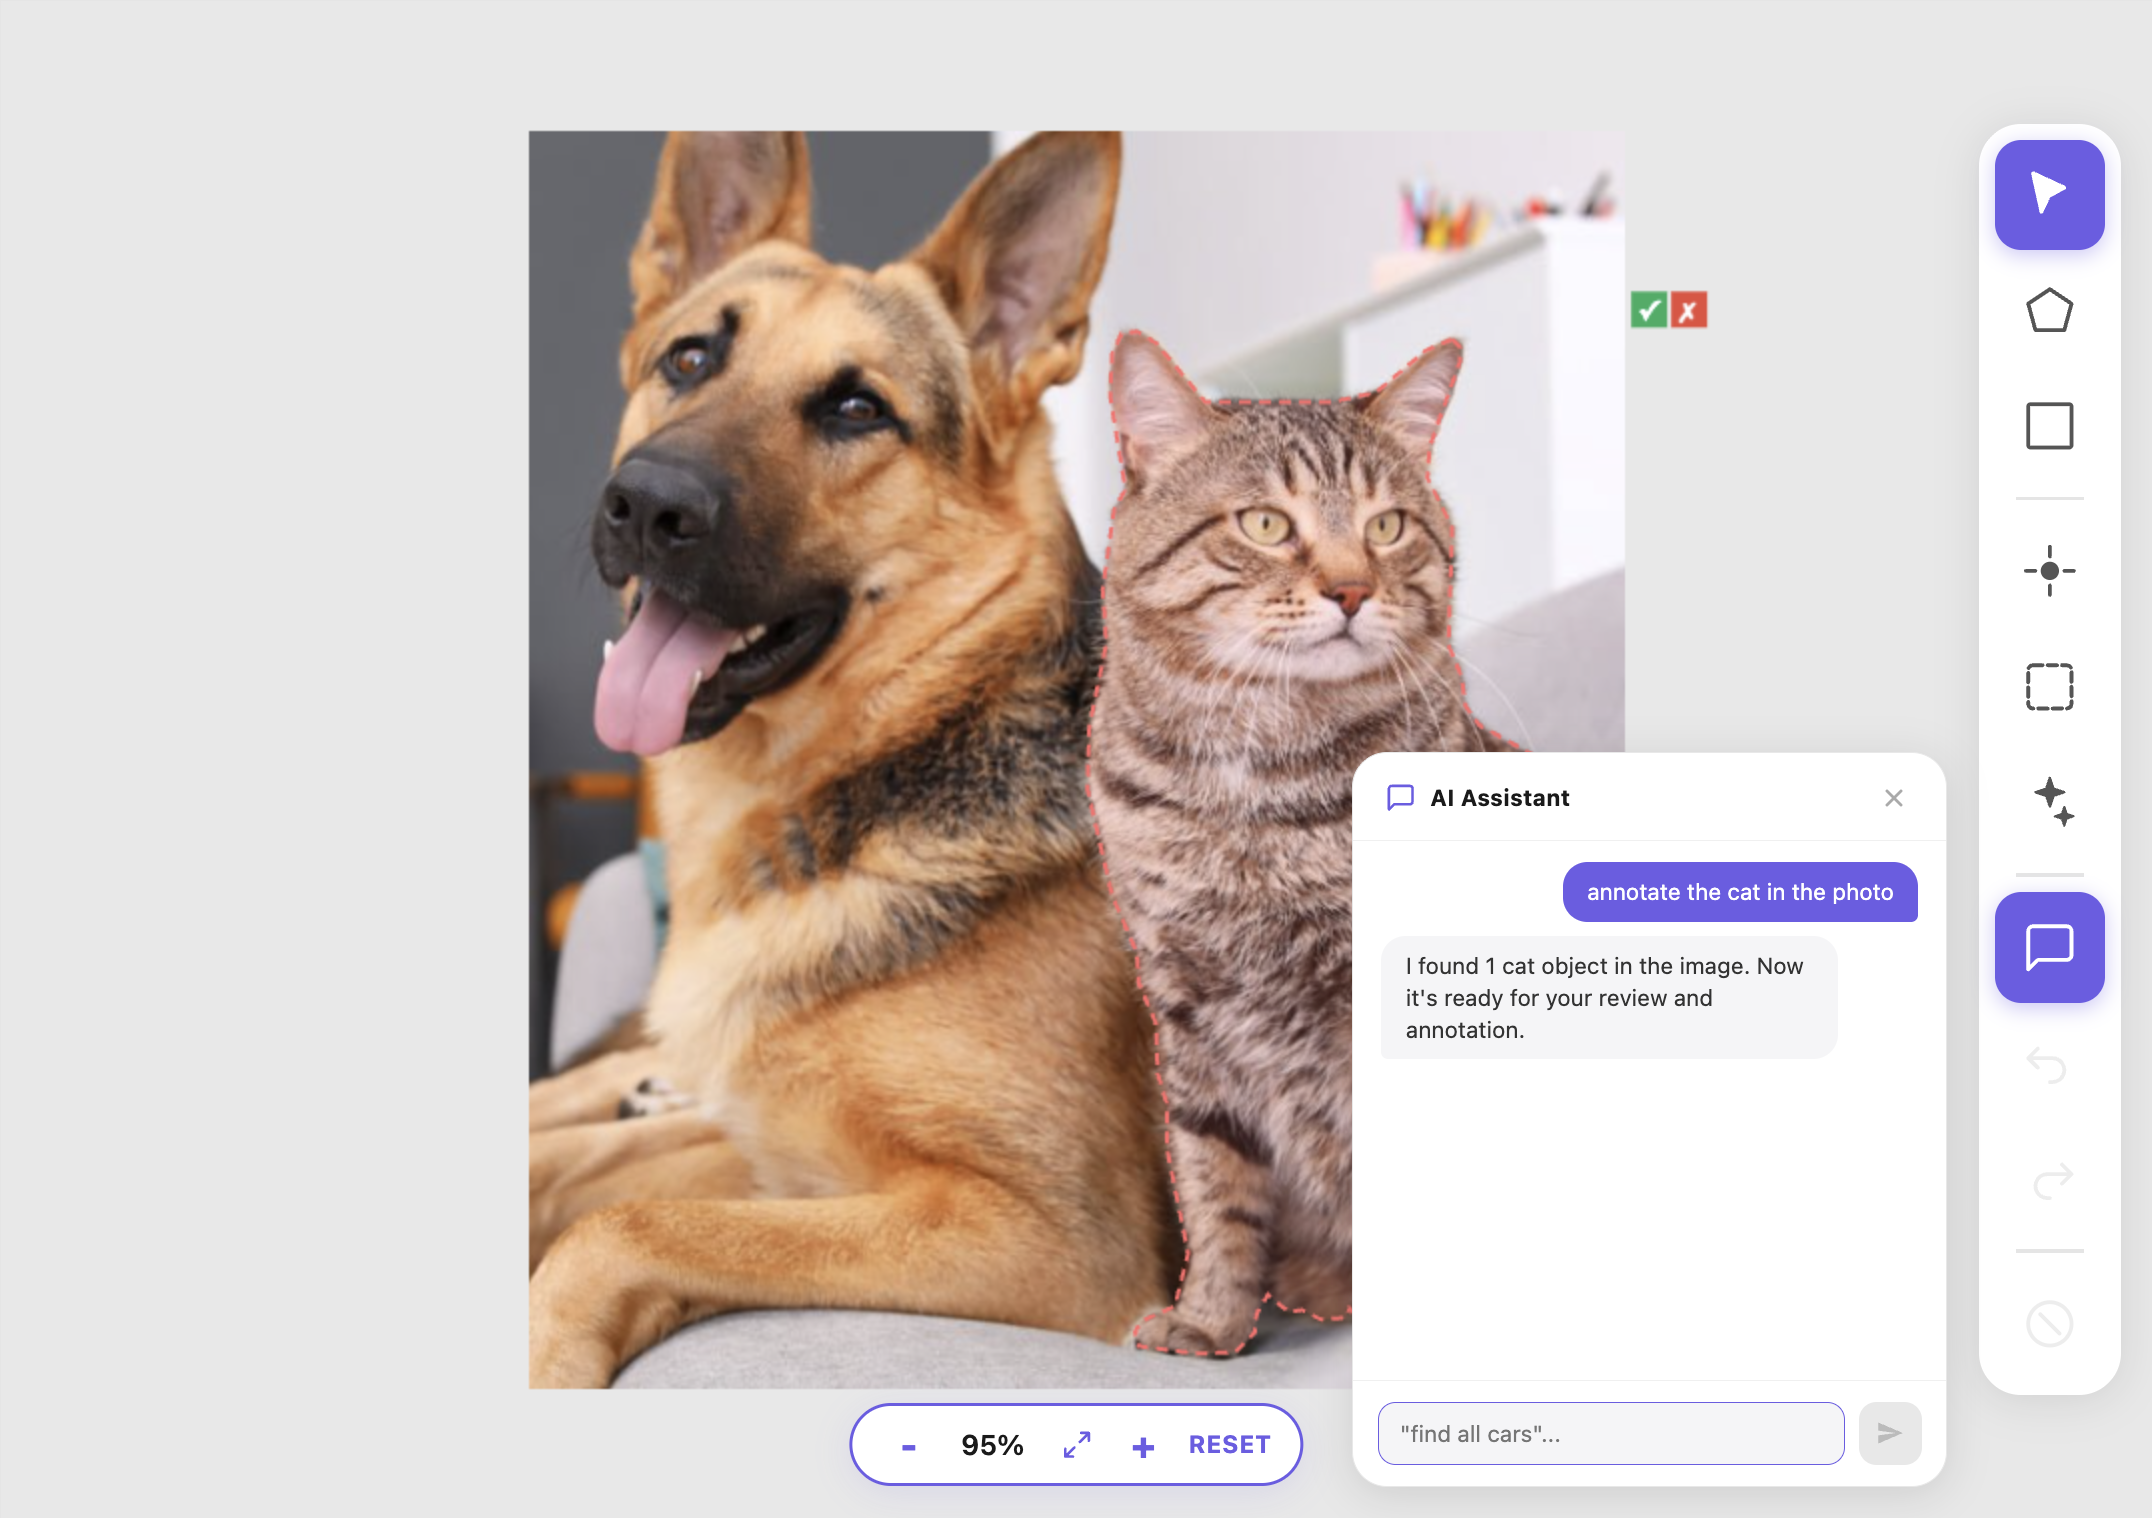The width and height of the screenshot is (2152, 1518).
Task: Select the AI magic sparkle tool
Action: [2052, 801]
